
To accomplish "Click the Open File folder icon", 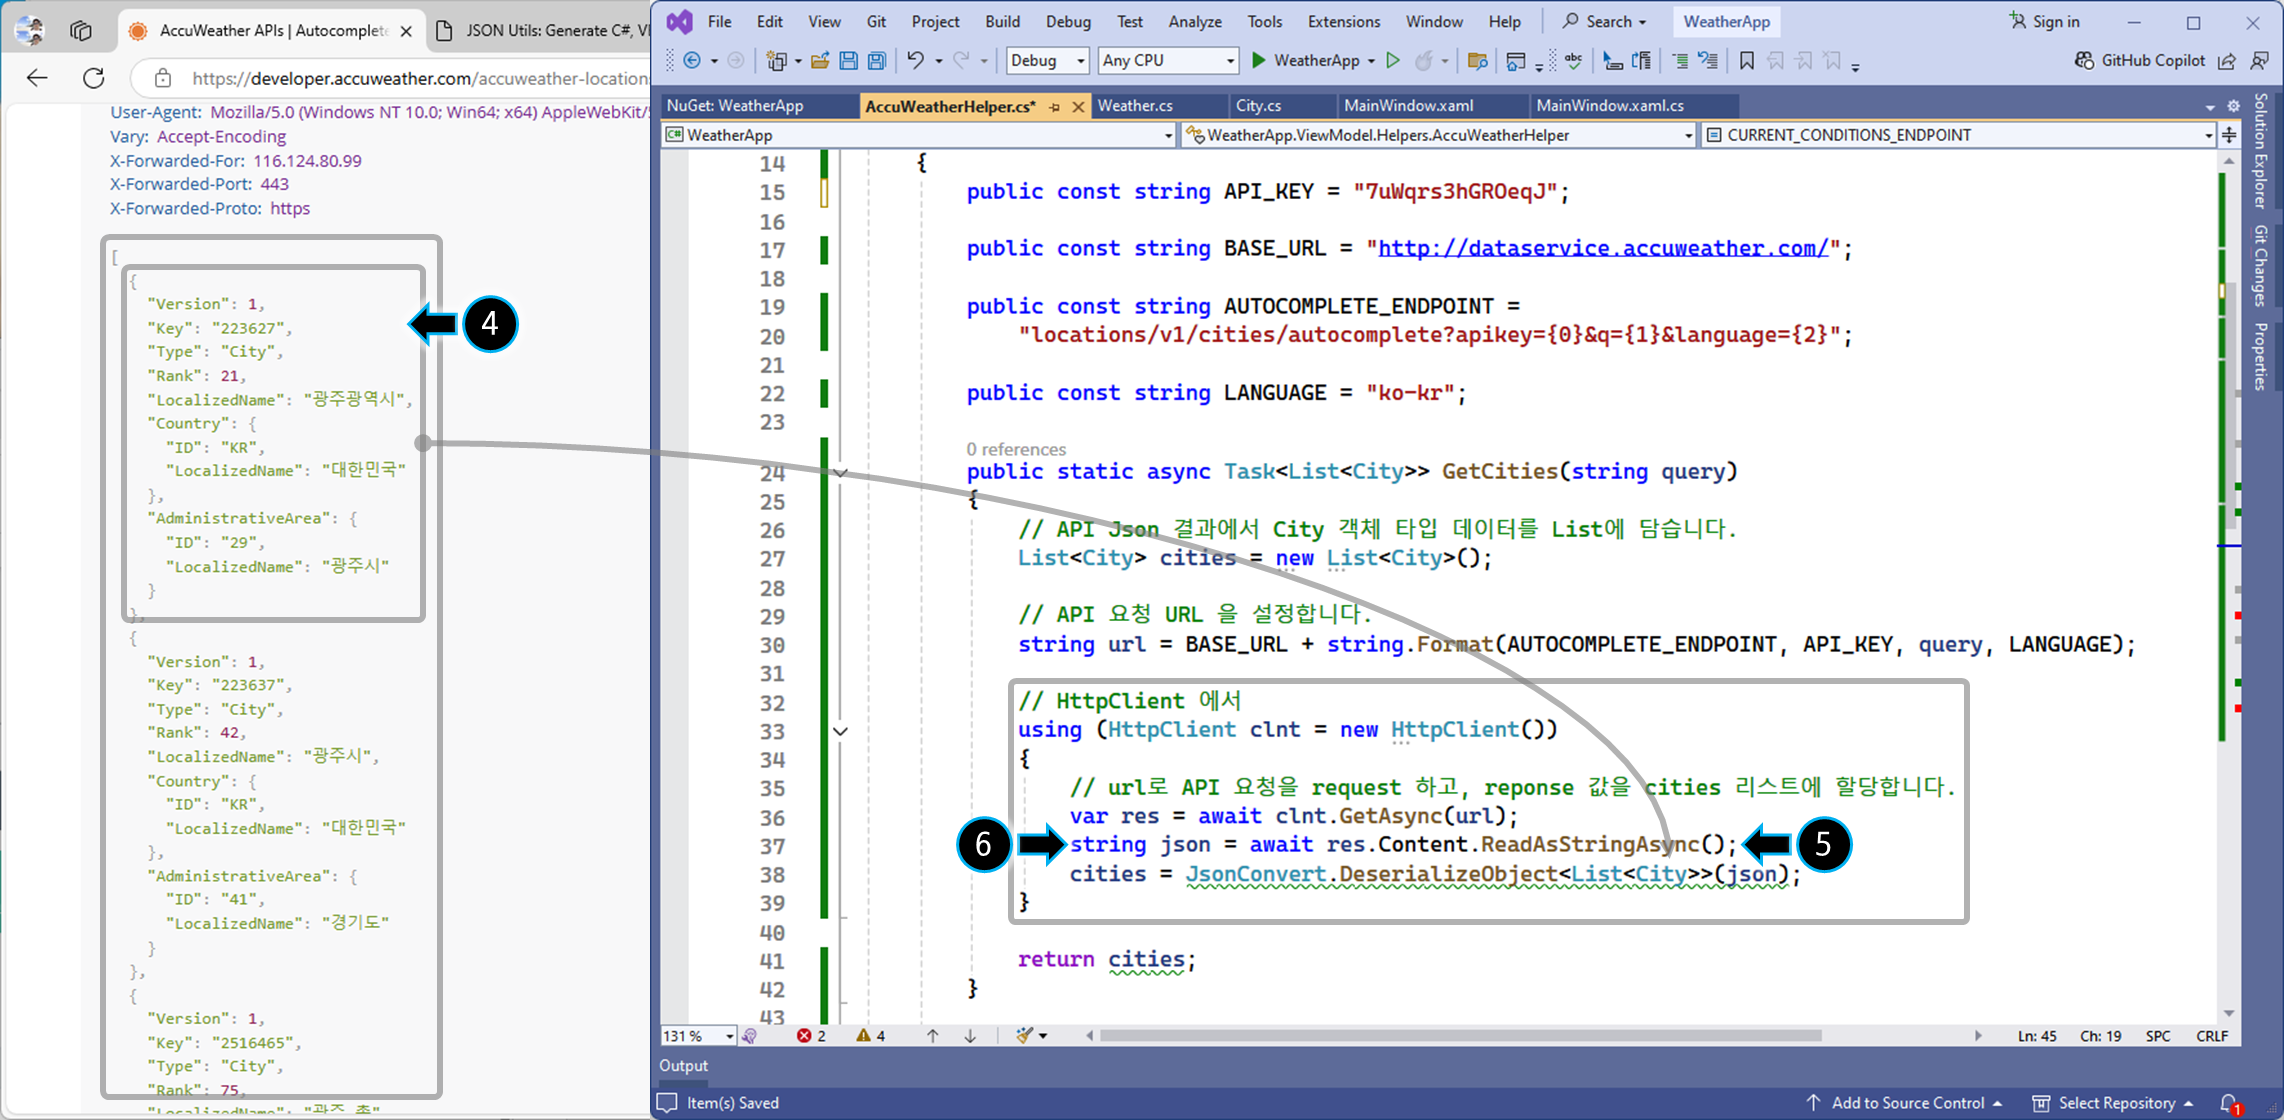I will click(x=820, y=61).
